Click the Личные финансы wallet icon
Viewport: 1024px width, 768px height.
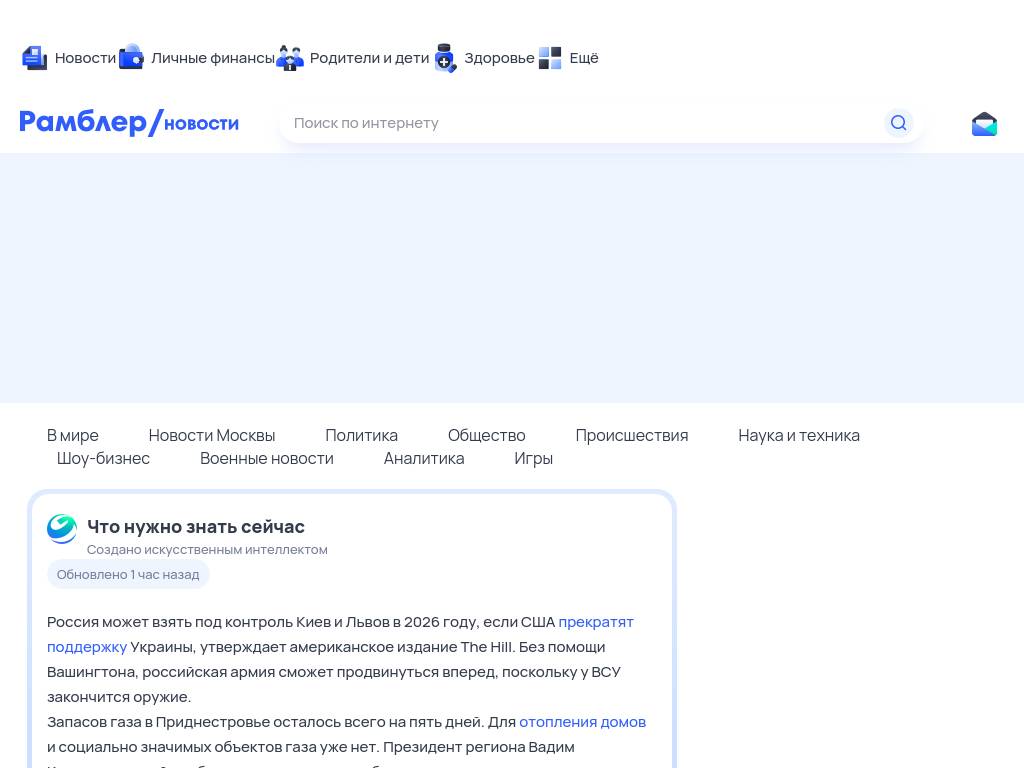[131, 58]
